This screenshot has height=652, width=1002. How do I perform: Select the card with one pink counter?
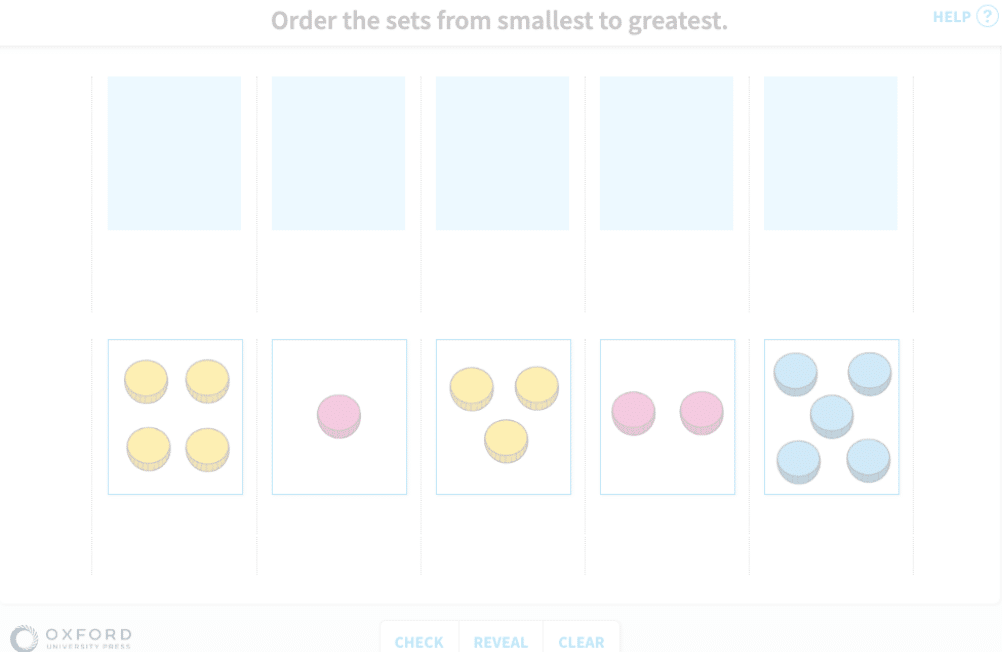(x=339, y=416)
